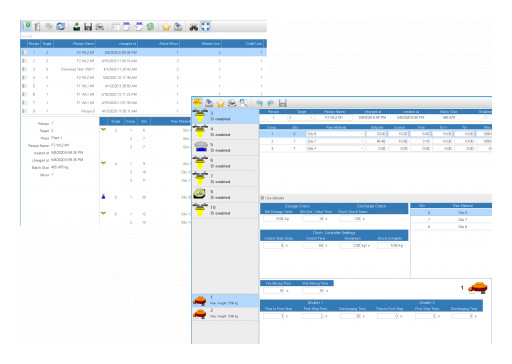
Task: Click row icon of recipe 5 in list
Action: click(x=24, y=86)
